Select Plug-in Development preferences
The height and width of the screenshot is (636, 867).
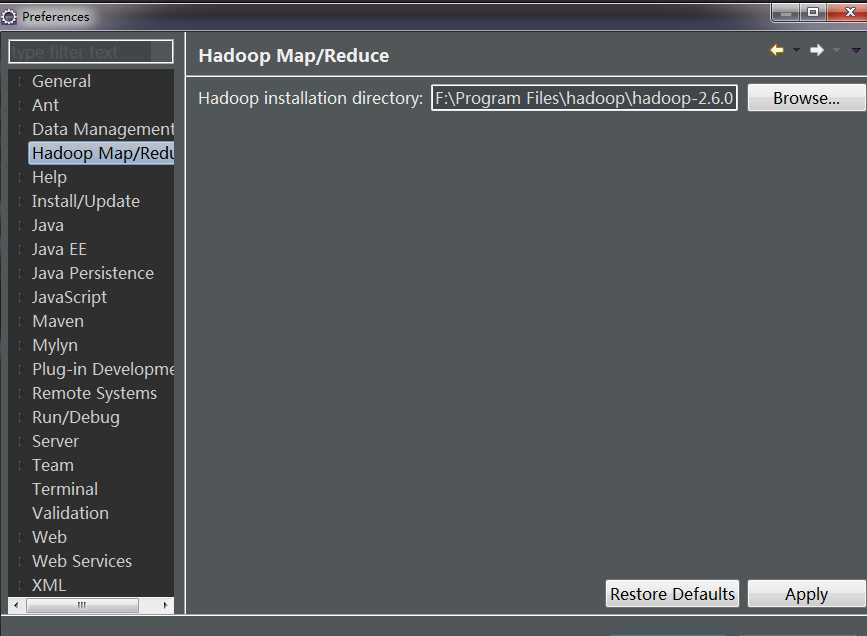tap(103, 369)
